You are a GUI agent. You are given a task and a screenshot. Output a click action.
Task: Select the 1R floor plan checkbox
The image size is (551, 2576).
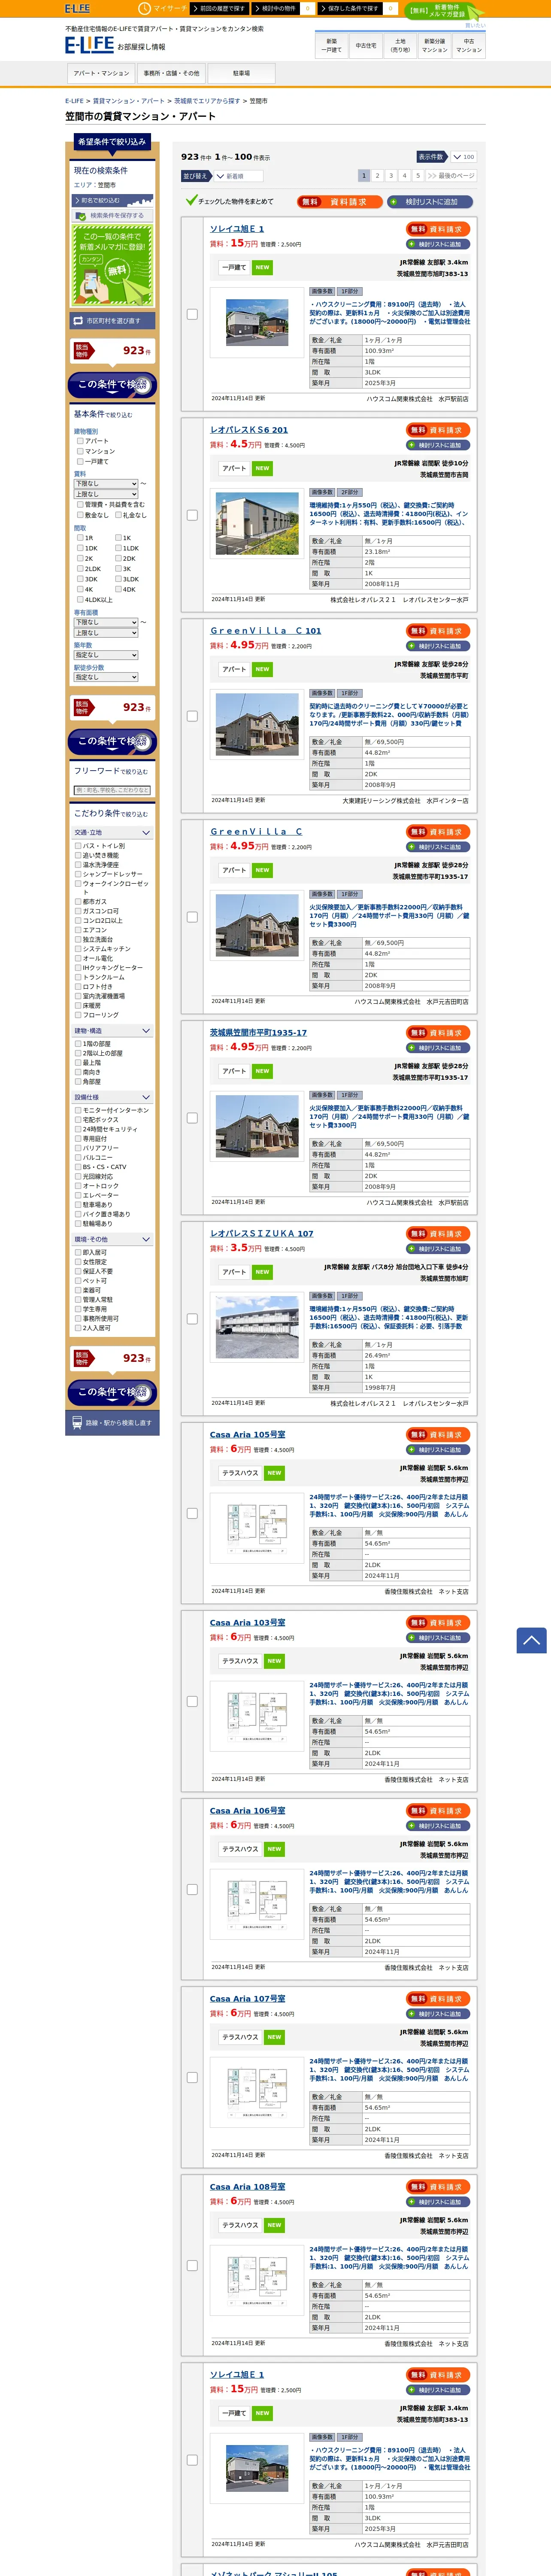point(80,538)
